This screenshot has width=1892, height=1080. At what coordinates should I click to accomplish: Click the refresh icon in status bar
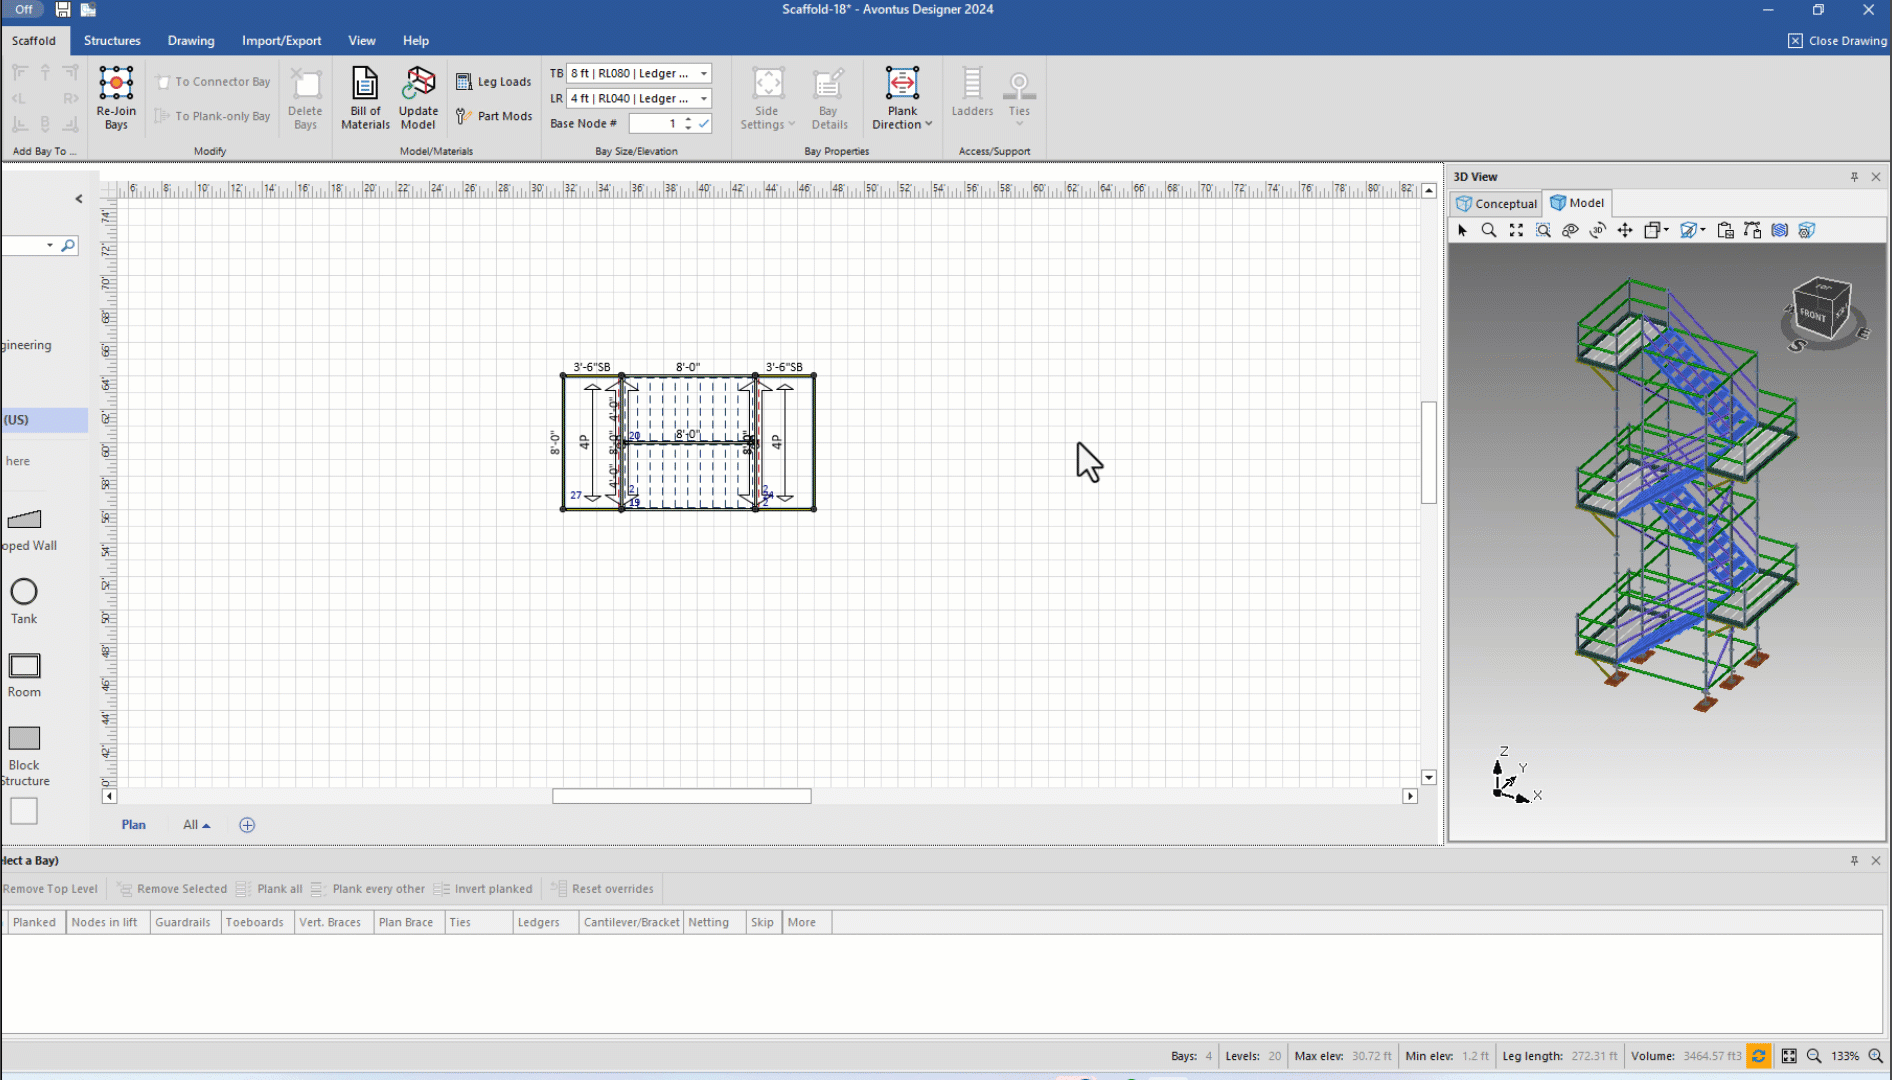pos(1758,1056)
